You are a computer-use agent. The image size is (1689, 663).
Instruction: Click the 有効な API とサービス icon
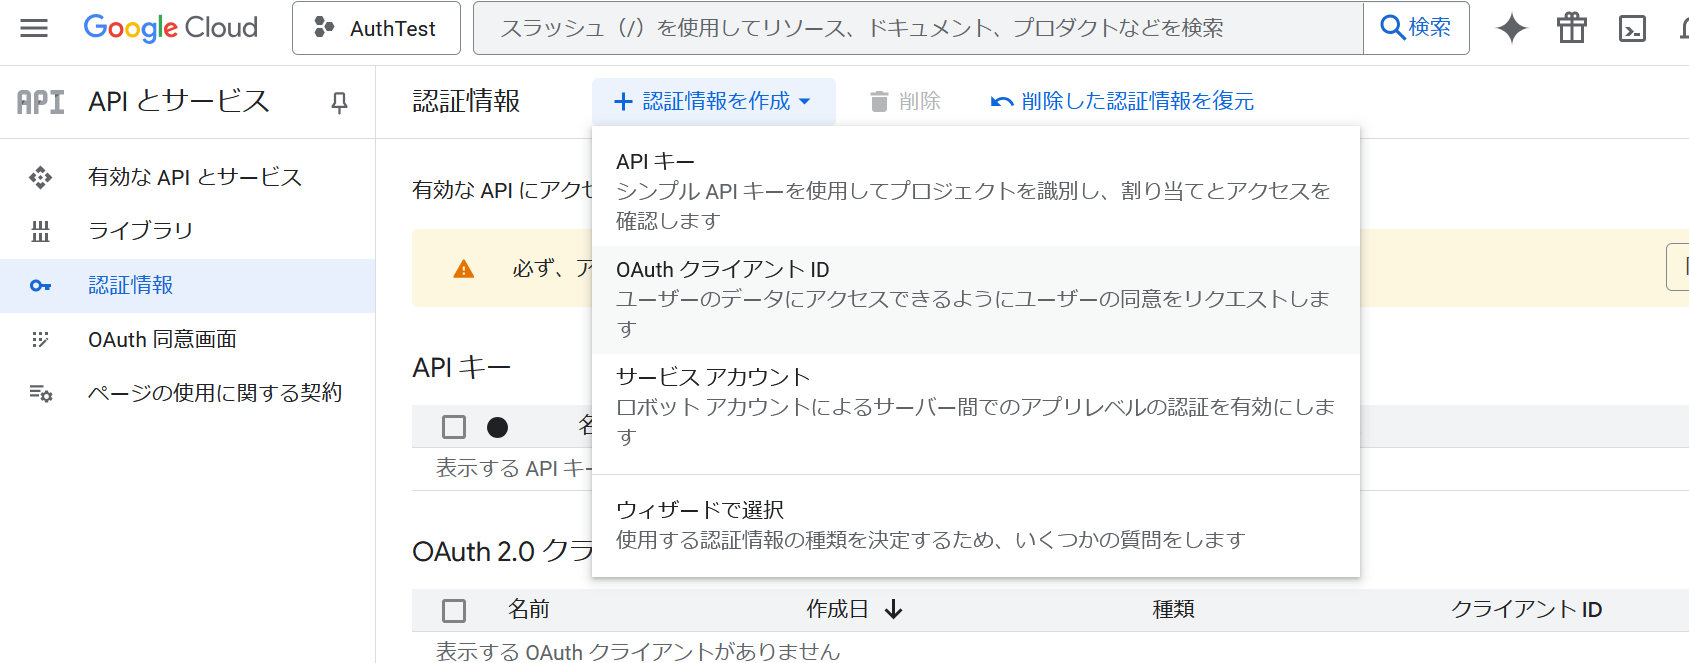point(40,177)
